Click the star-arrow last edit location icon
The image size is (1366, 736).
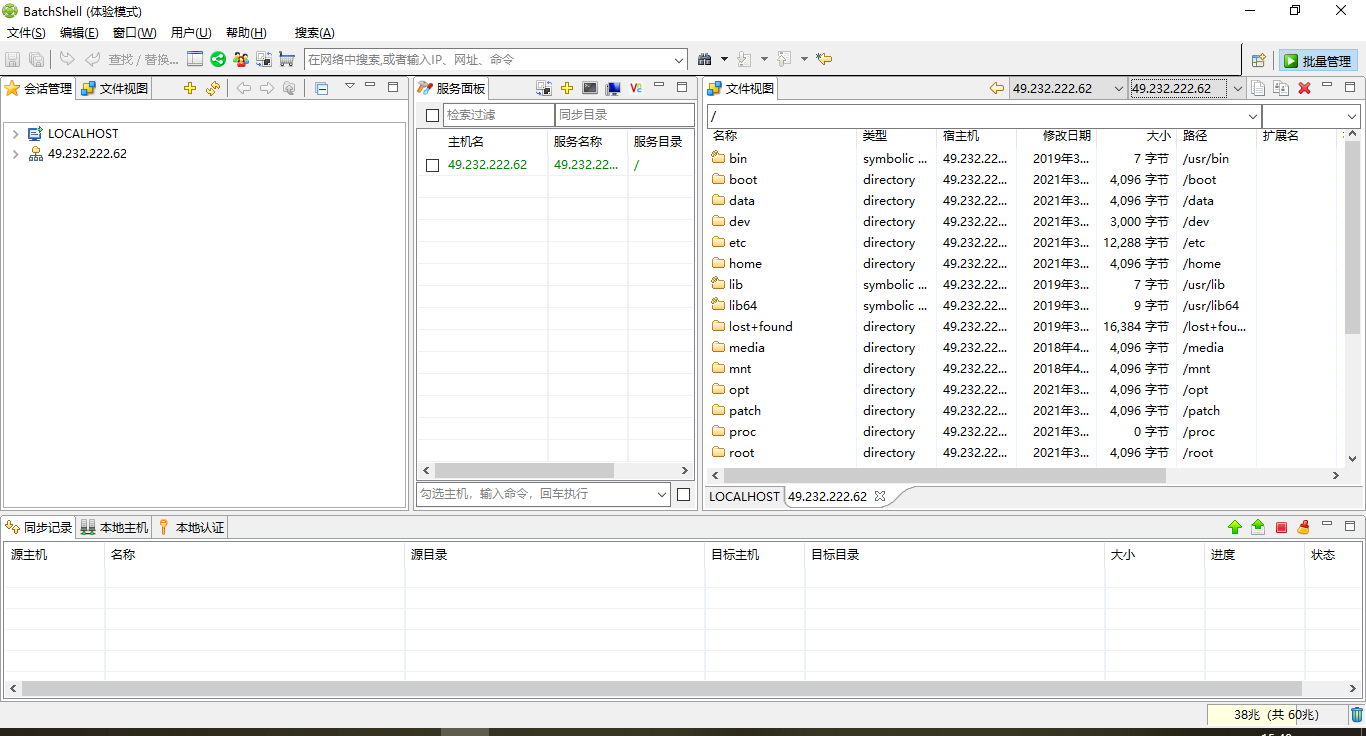[824, 60]
